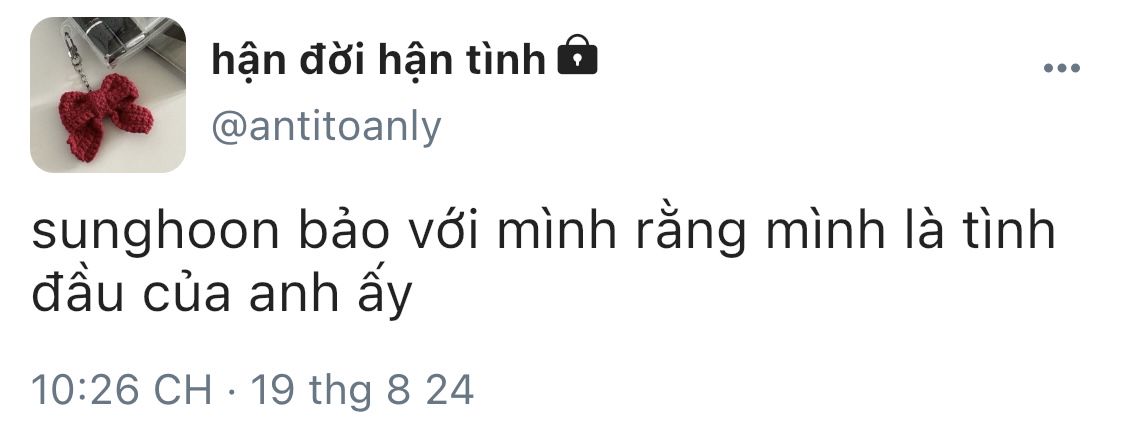Select the tweet's first text line

click(544, 232)
